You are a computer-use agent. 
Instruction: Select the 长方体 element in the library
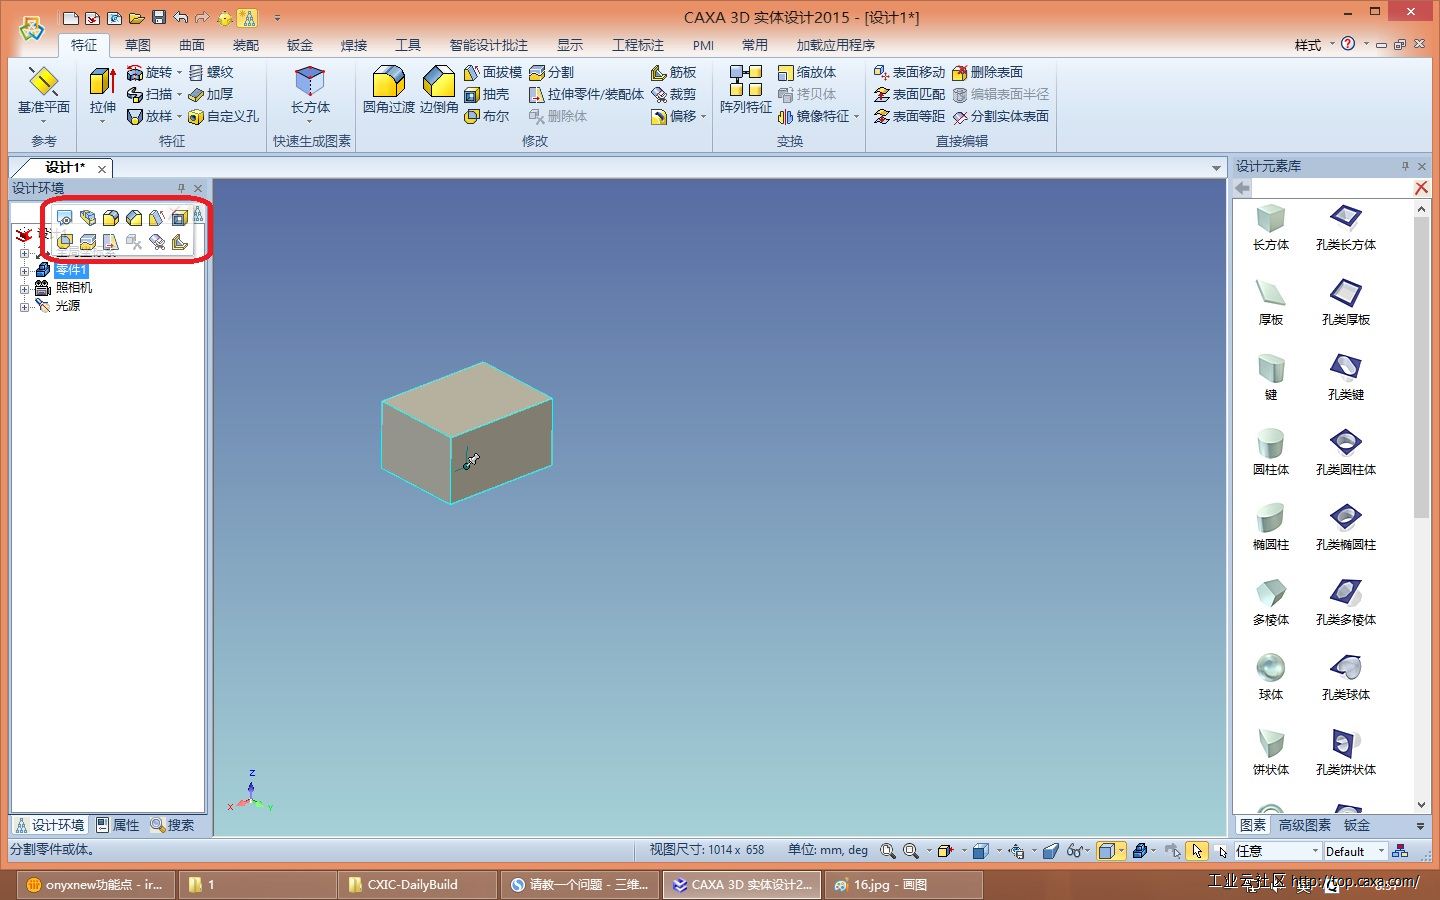(1271, 227)
